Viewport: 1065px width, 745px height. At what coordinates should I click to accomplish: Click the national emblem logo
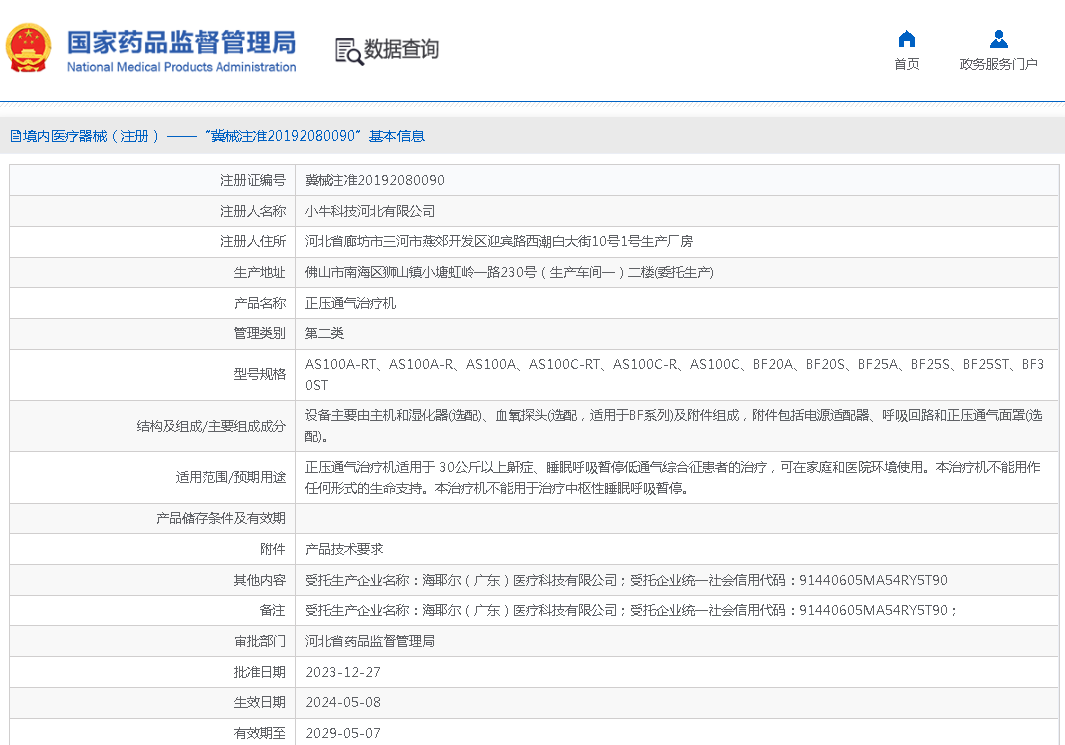tap(30, 49)
